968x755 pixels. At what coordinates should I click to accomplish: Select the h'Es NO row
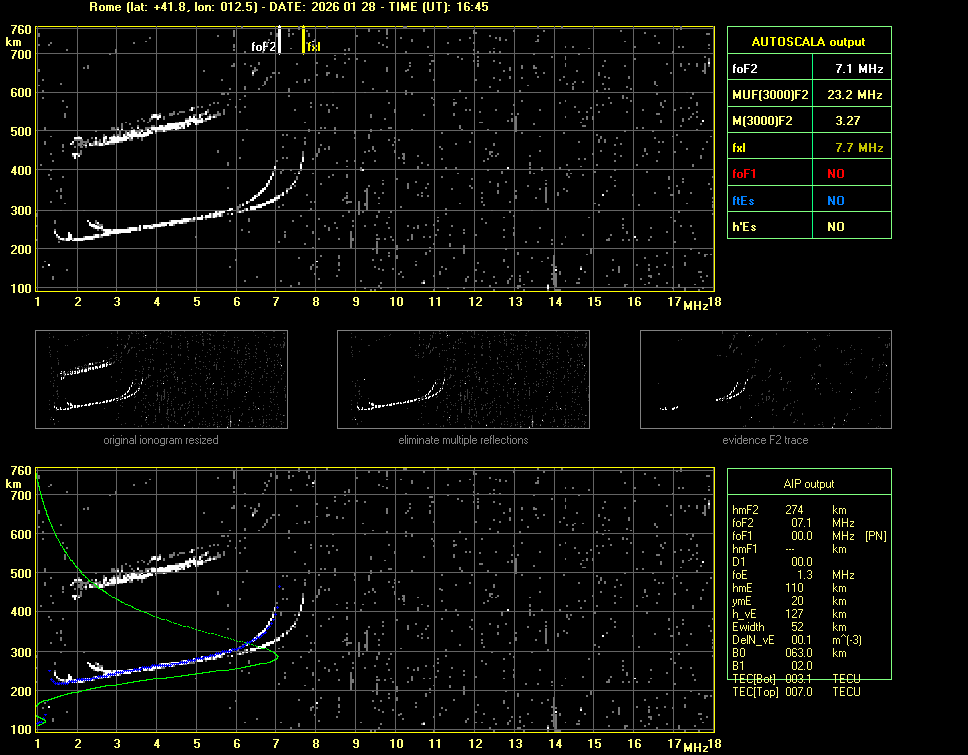[x=808, y=227]
